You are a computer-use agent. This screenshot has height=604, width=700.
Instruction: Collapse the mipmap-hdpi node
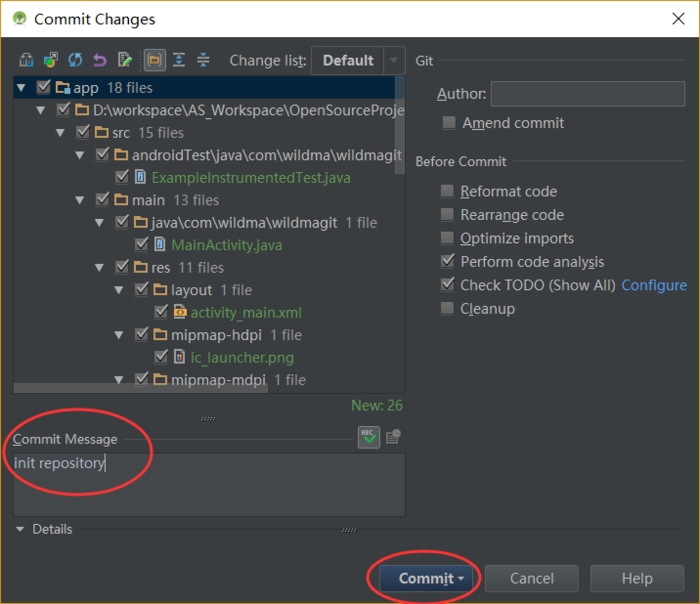(119, 335)
